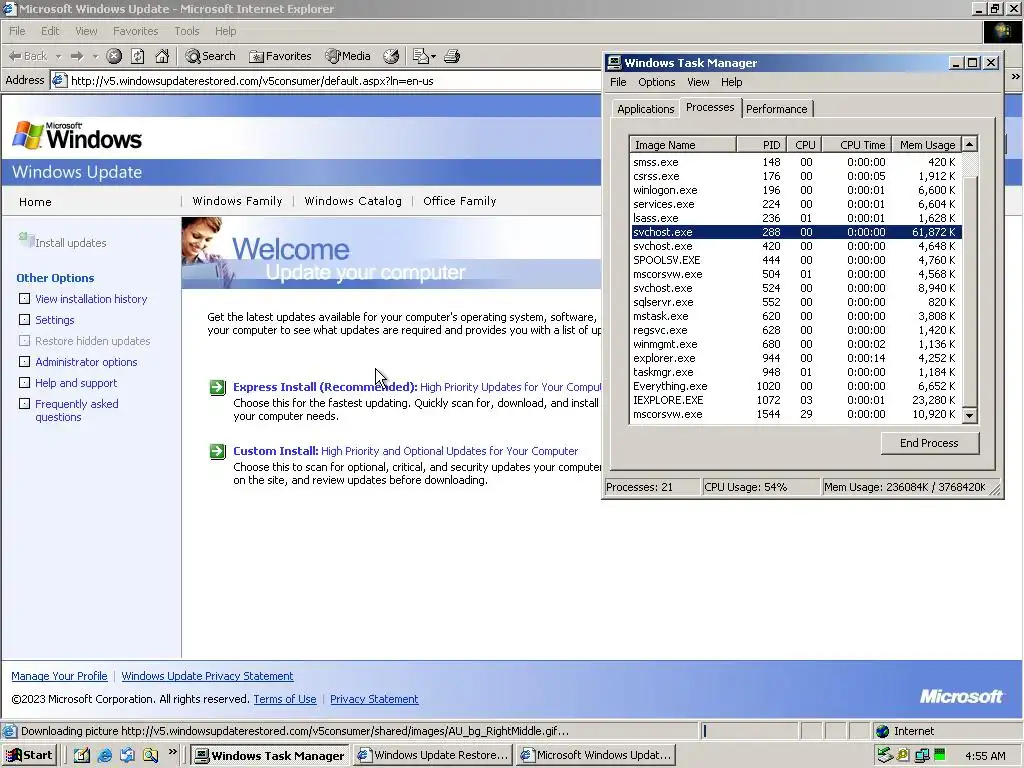Open the IE Tools menu

tap(187, 31)
